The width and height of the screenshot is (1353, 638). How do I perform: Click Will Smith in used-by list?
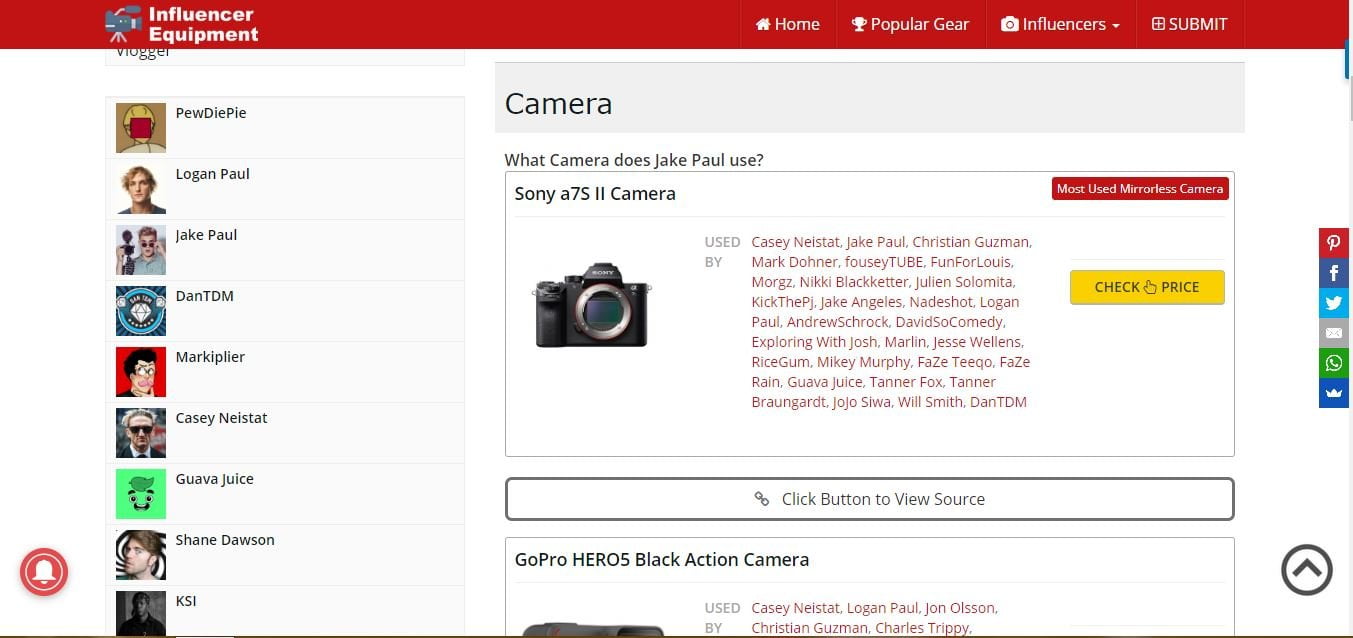[x=932, y=402]
